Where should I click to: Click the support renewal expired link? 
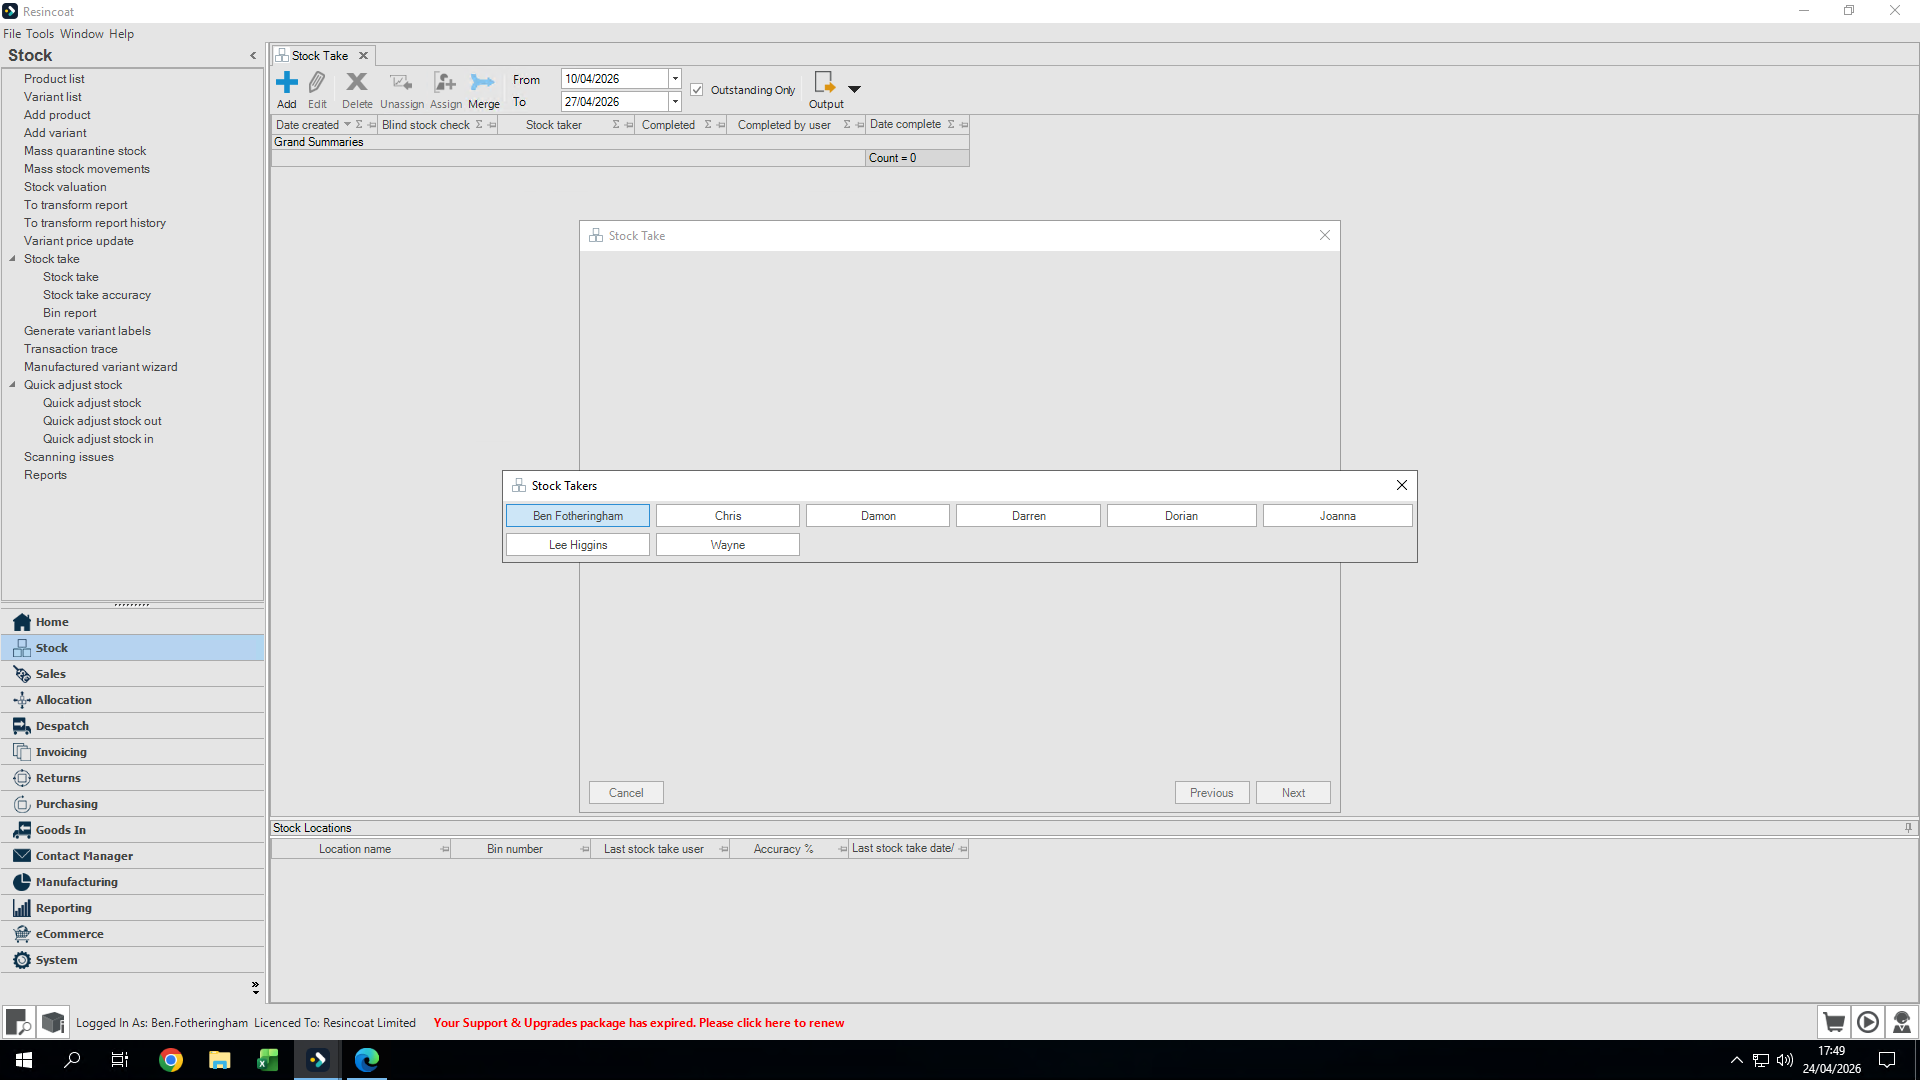coord(638,1023)
